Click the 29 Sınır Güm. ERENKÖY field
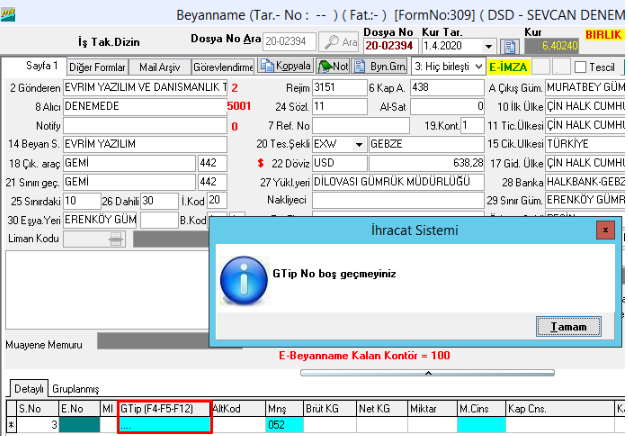This screenshot has width=628, height=436. click(585, 200)
